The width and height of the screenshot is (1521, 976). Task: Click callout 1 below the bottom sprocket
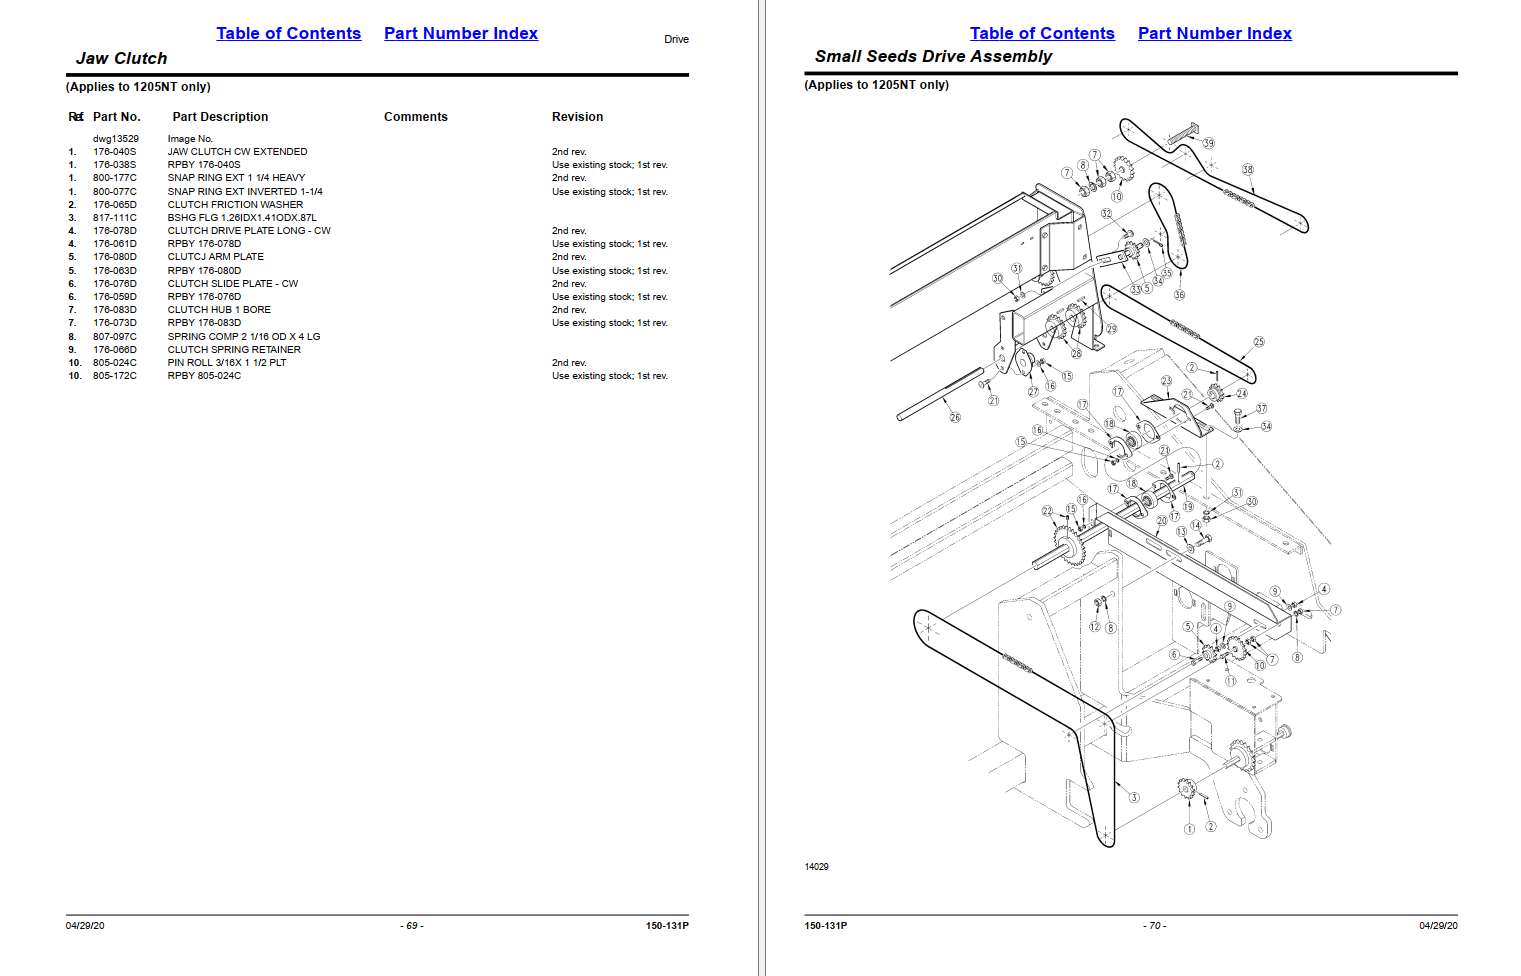click(1189, 829)
